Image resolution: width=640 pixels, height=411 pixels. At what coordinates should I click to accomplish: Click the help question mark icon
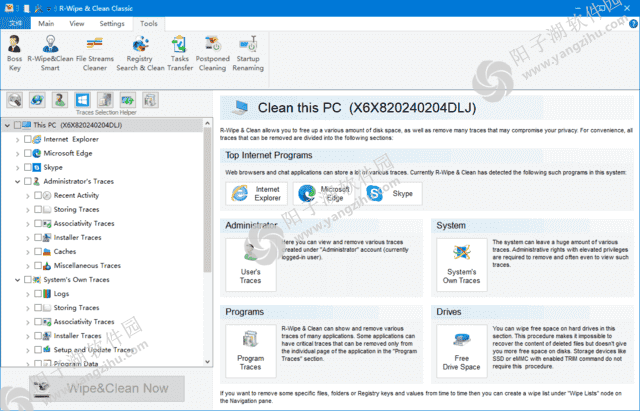point(633,24)
